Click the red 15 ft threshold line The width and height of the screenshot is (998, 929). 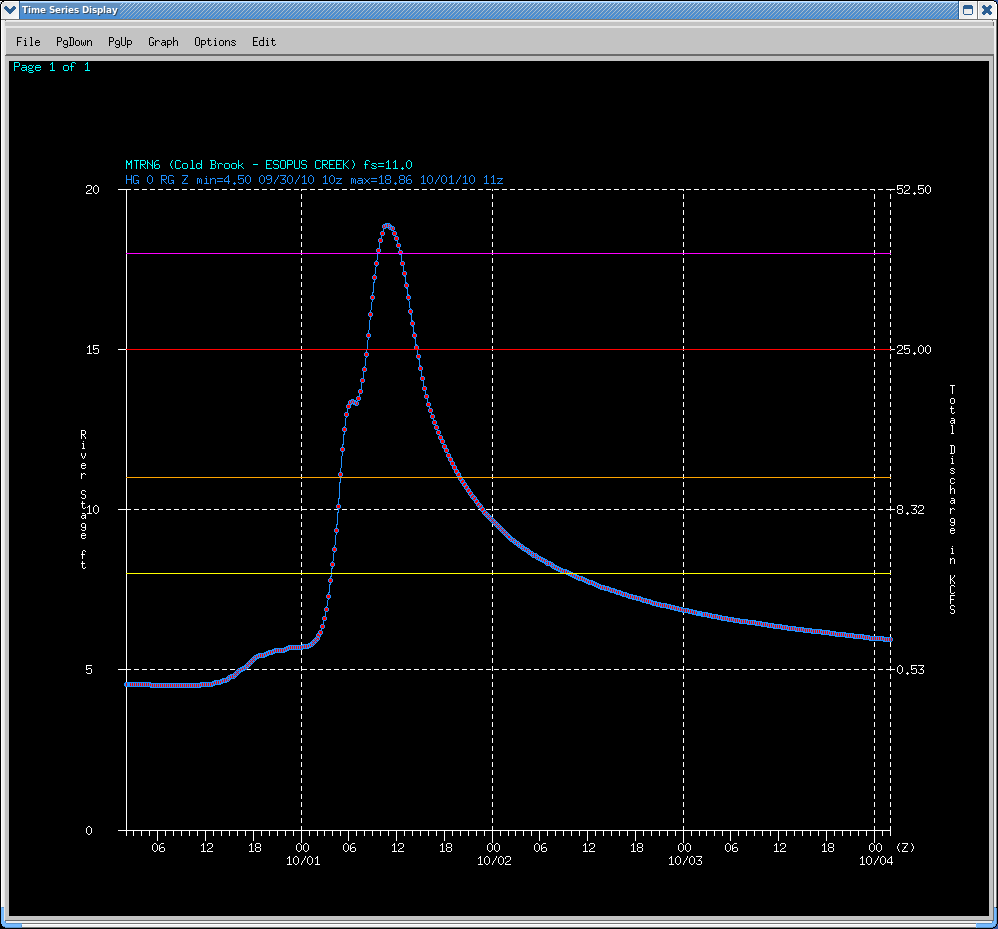point(509,349)
